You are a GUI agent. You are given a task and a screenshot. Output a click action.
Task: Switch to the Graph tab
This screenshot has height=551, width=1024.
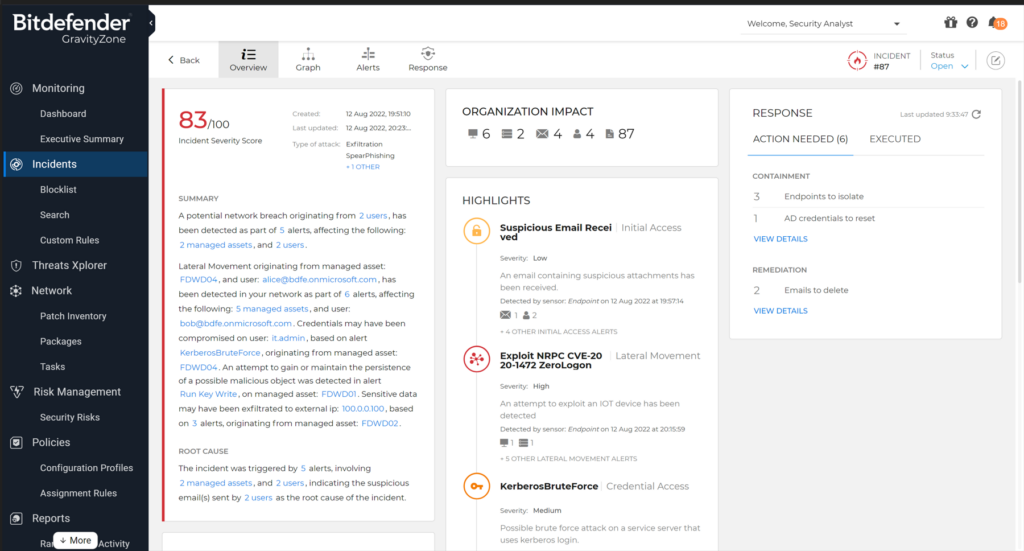click(308, 59)
